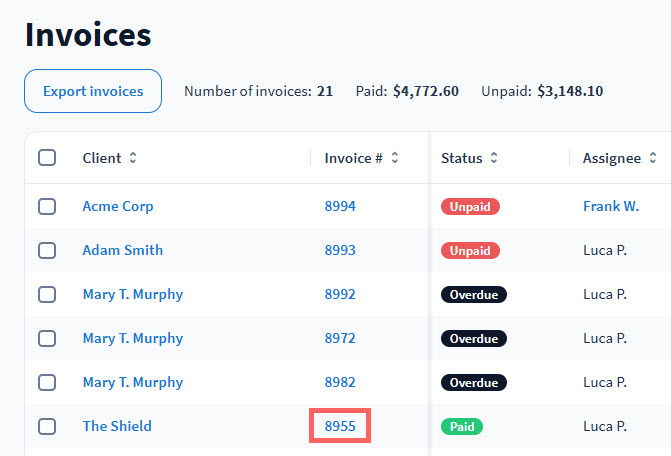671x456 pixels.
Task: Click the Unpaid badge on Acme Corp row
Action: coord(470,206)
